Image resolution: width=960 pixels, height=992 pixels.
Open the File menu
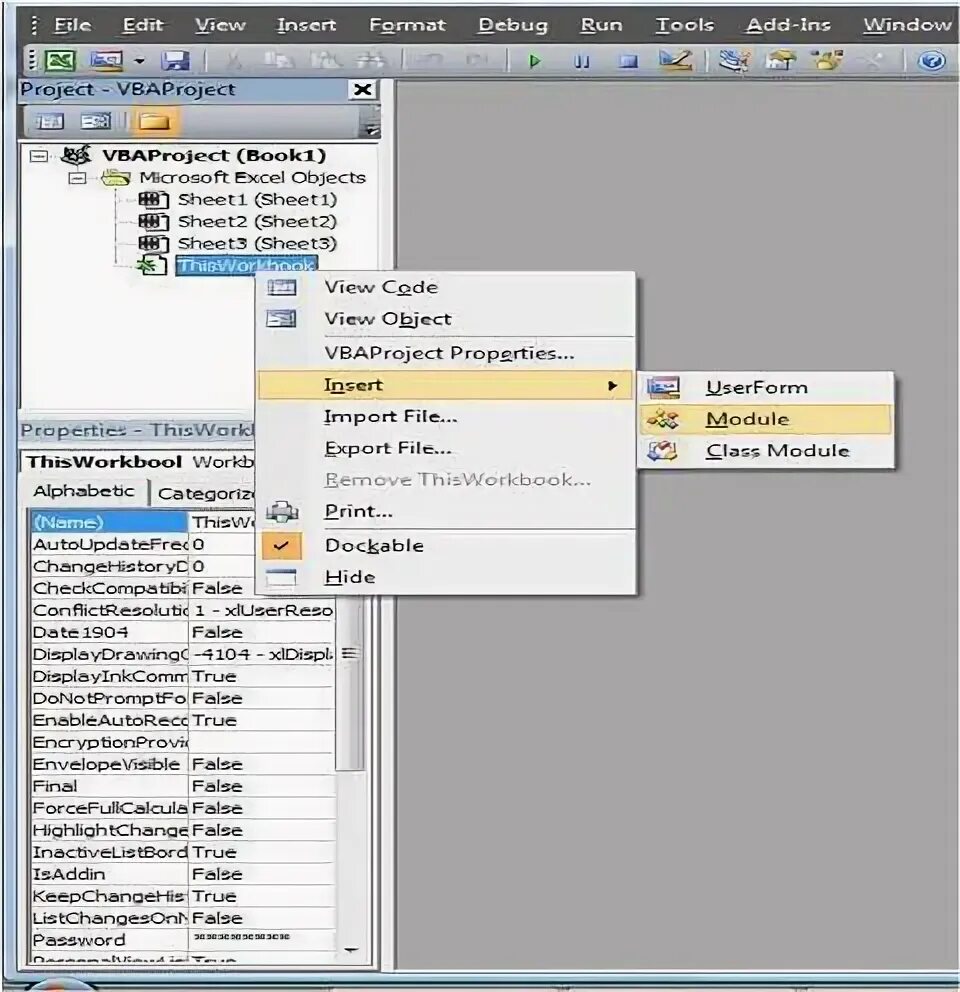coord(73,25)
